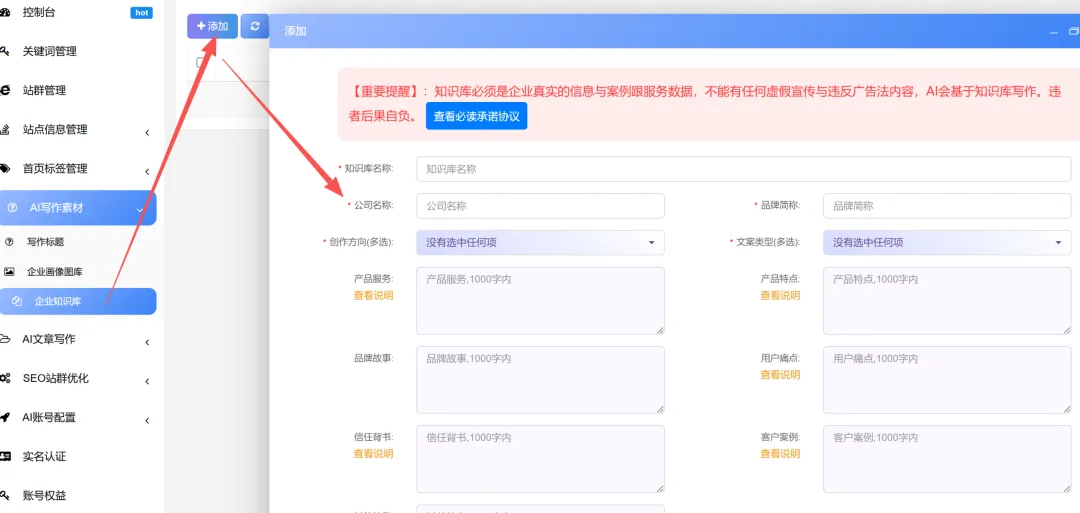Click the tags icon beside 首页标签管理
Image resolution: width=1080 pixels, height=513 pixels.
pos(5,169)
